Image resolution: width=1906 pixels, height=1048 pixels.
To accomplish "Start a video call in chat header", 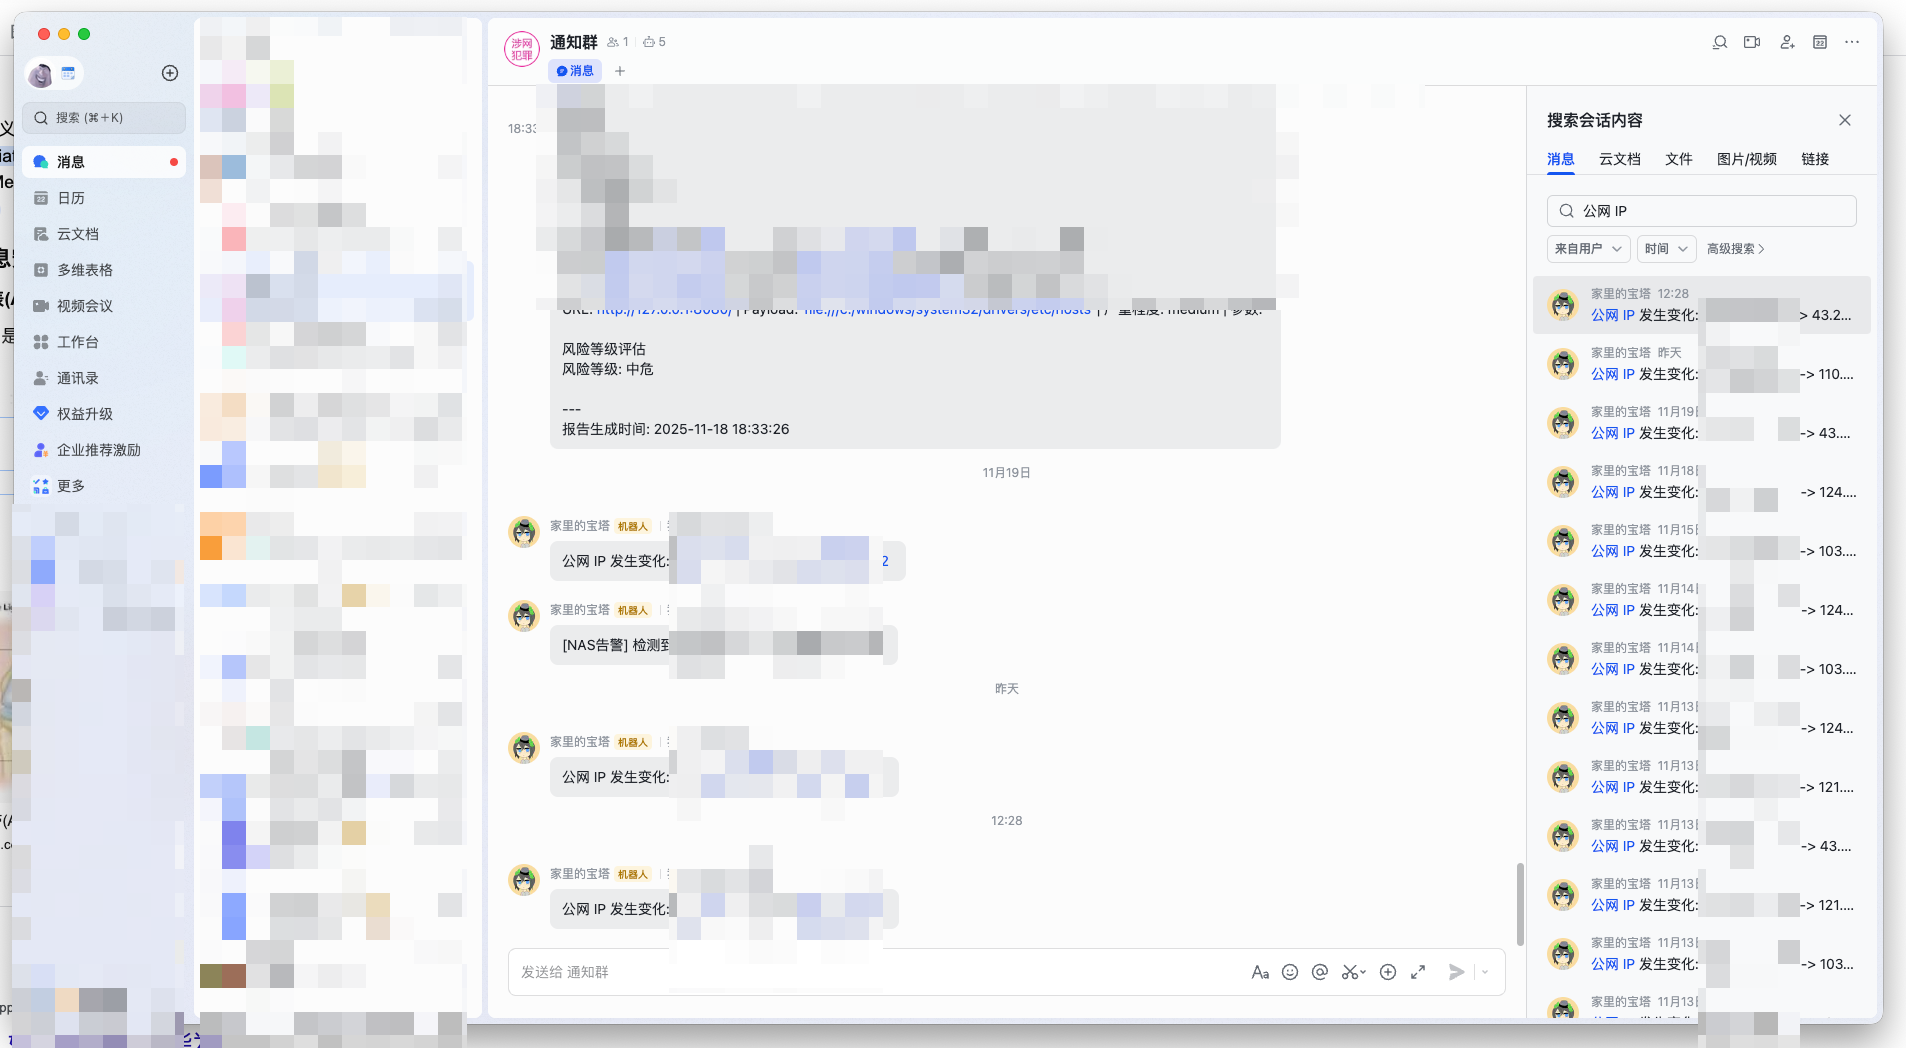I will [x=1752, y=42].
